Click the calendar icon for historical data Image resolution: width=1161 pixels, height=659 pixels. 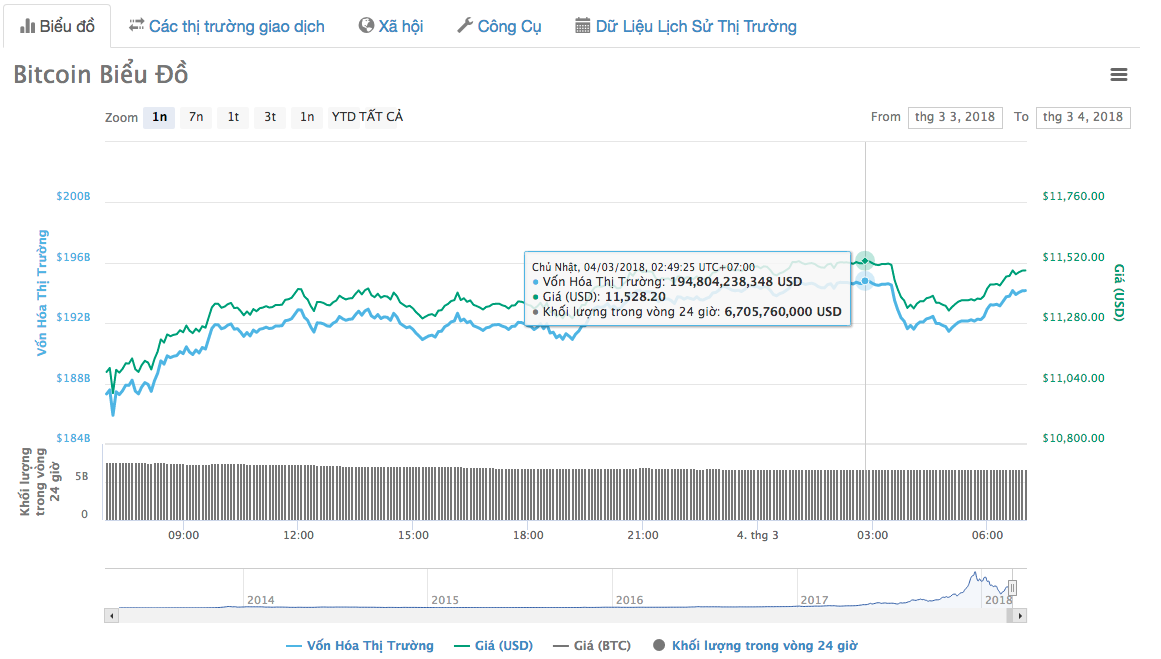point(583,25)
